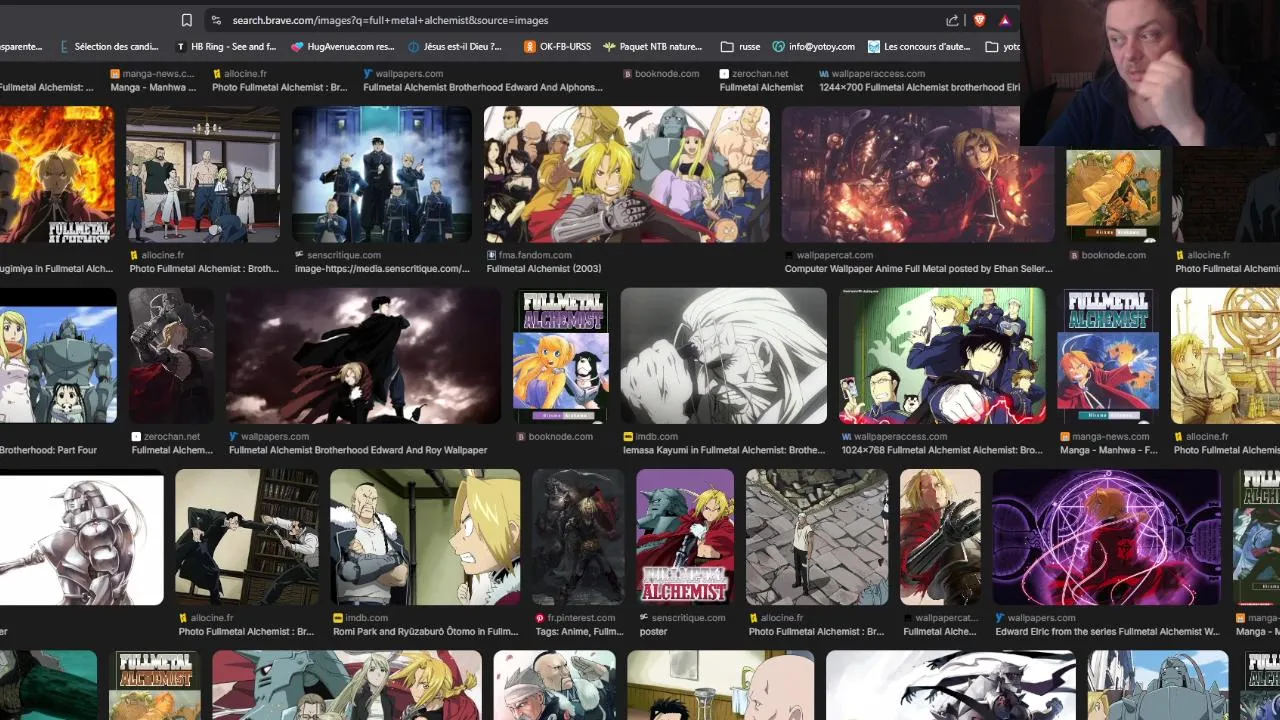Open the green-background military group wallpaper
The width and height of the screenshot is (1280, 720).
pyautogui.click(x=942, y=356)
